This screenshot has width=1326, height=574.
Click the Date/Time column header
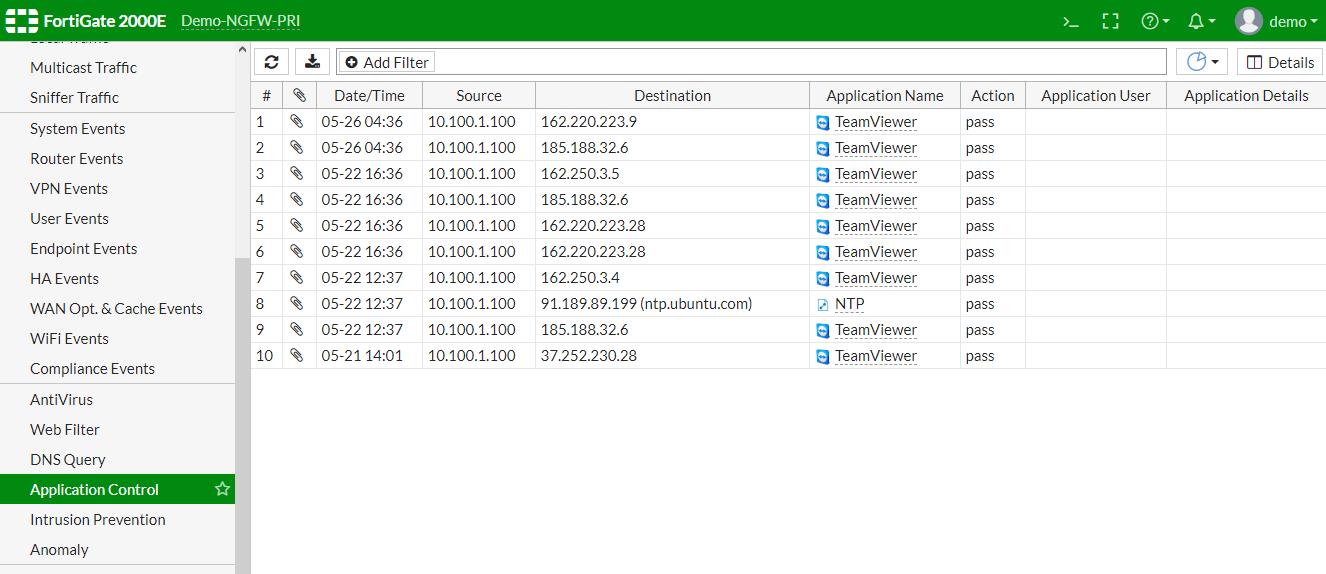point(369,96)
